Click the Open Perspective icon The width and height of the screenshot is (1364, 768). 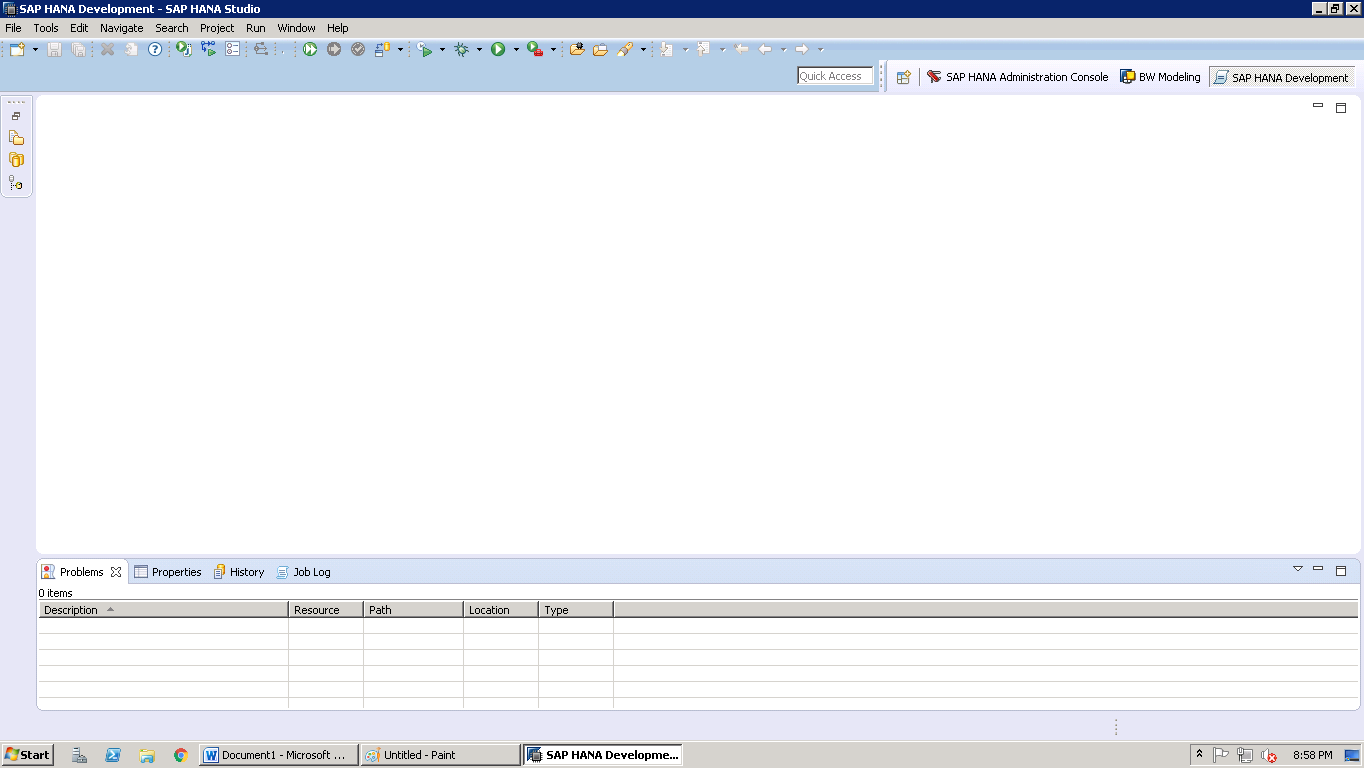[x=903, y=77]
